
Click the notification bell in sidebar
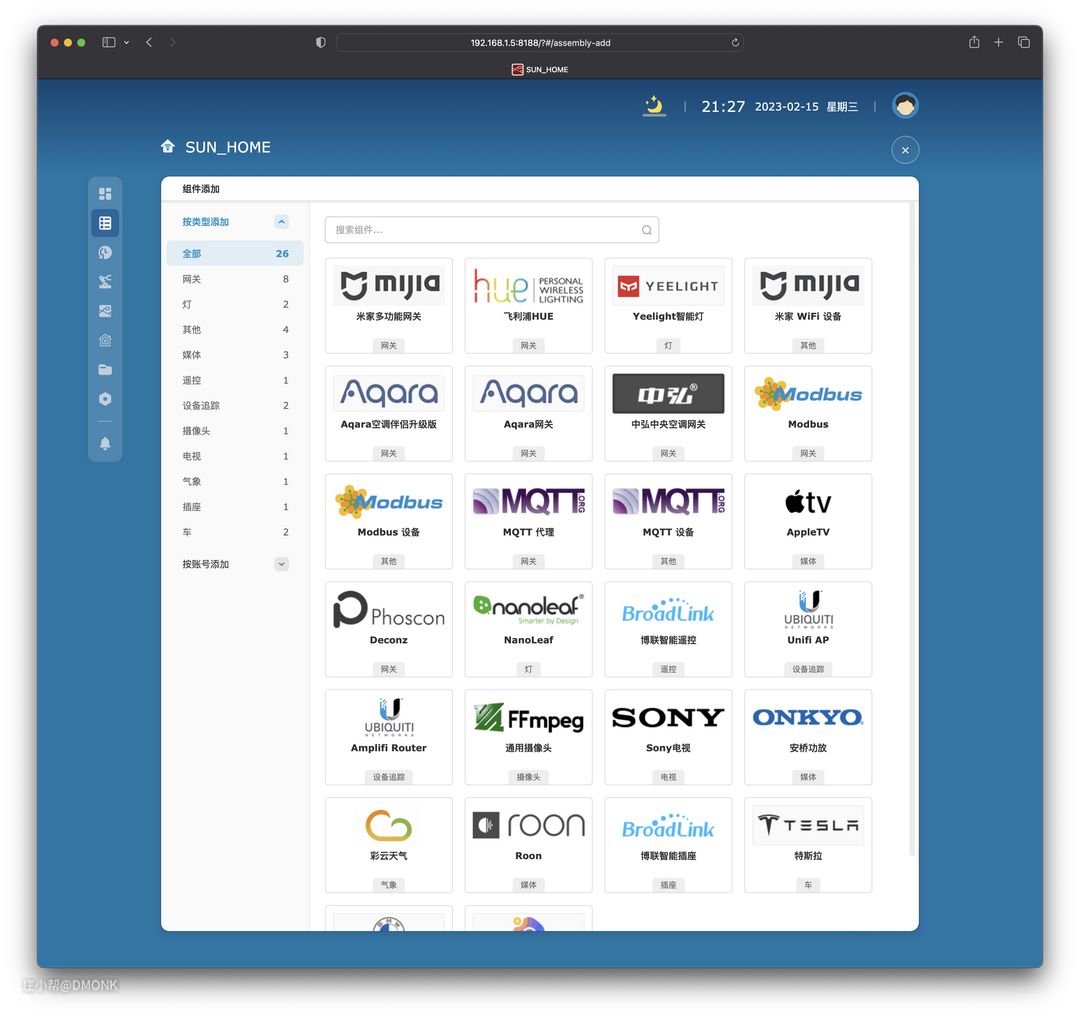[x=105, y=443]
